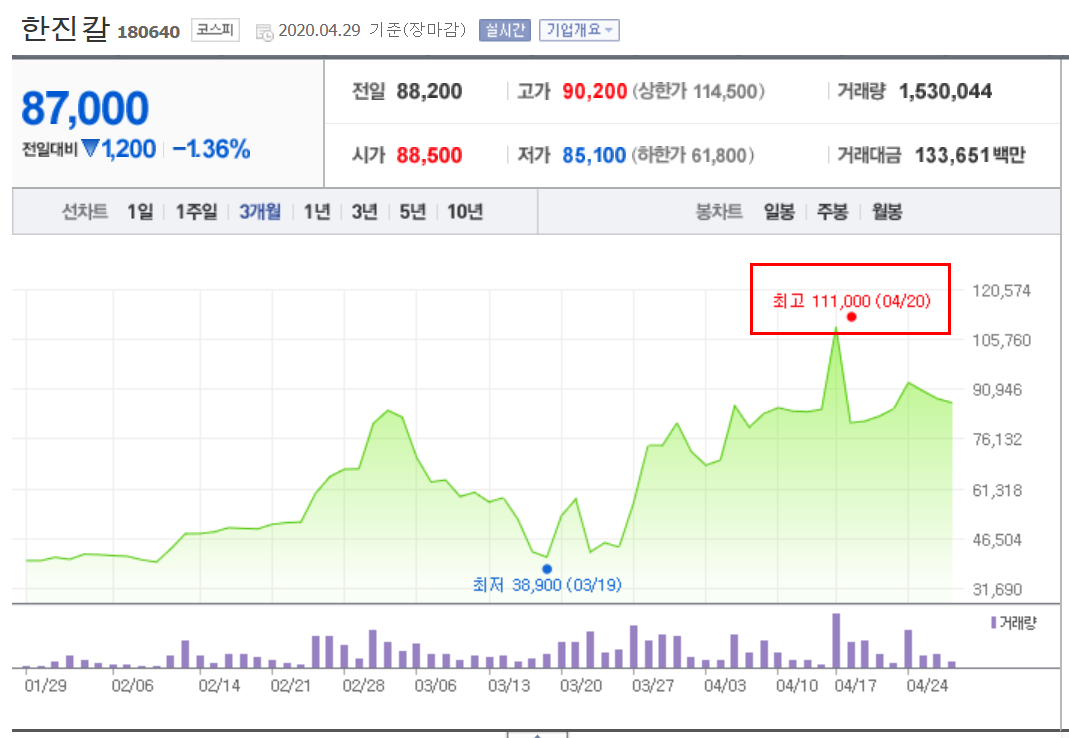Enable 실시간 real-time mode
The image size is (1069, 738).
[x=504, y=30]
